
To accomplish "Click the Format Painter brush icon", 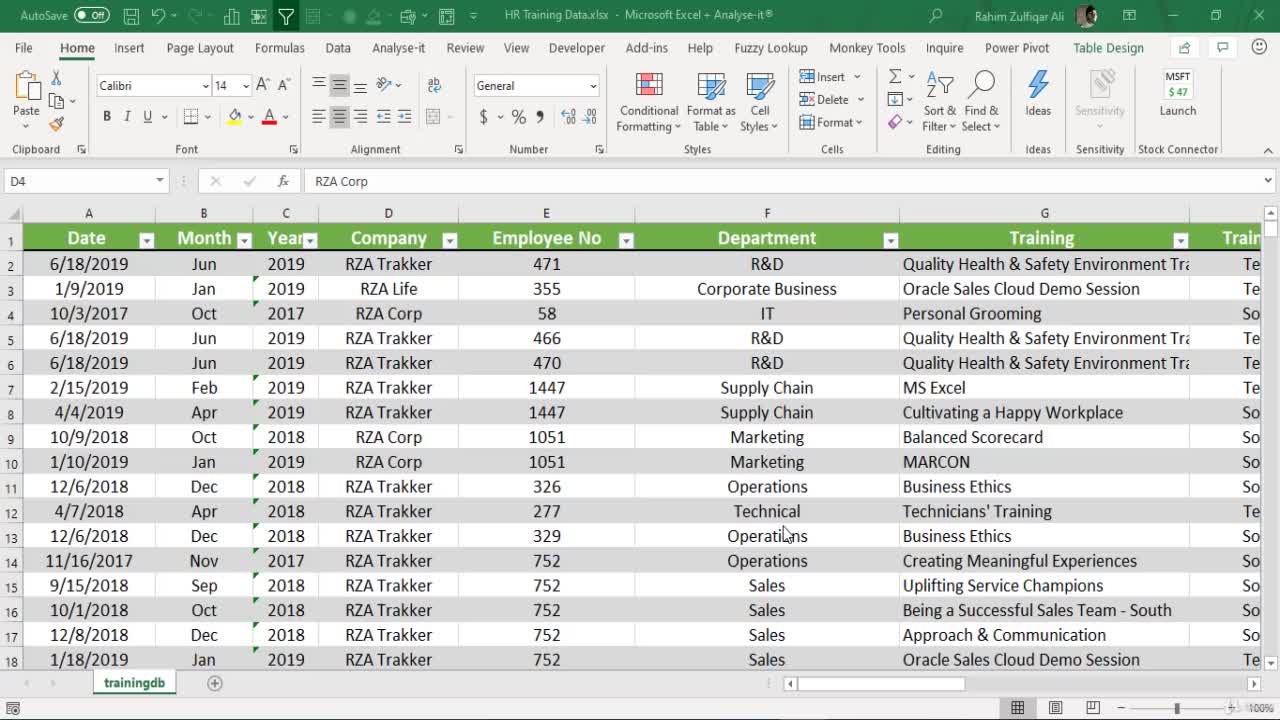I will (x=56, y=124).
